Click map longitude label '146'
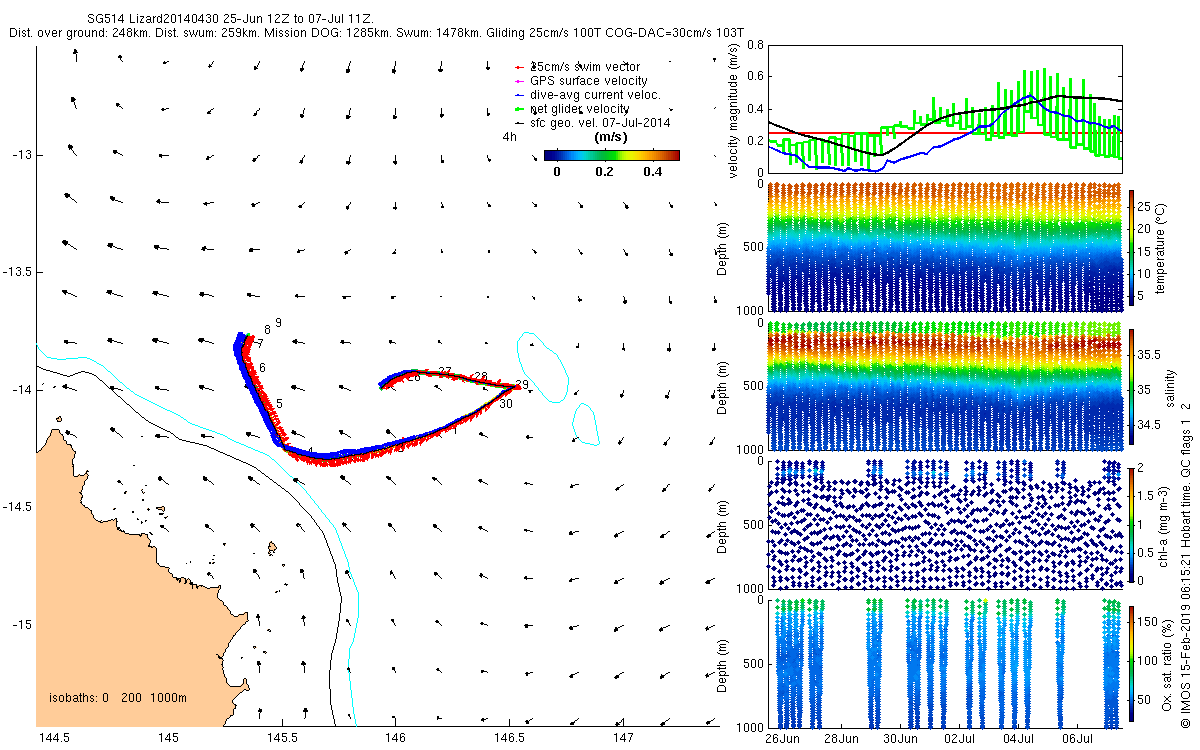Viewport: 1200px width, 750px height. point(395,738)
